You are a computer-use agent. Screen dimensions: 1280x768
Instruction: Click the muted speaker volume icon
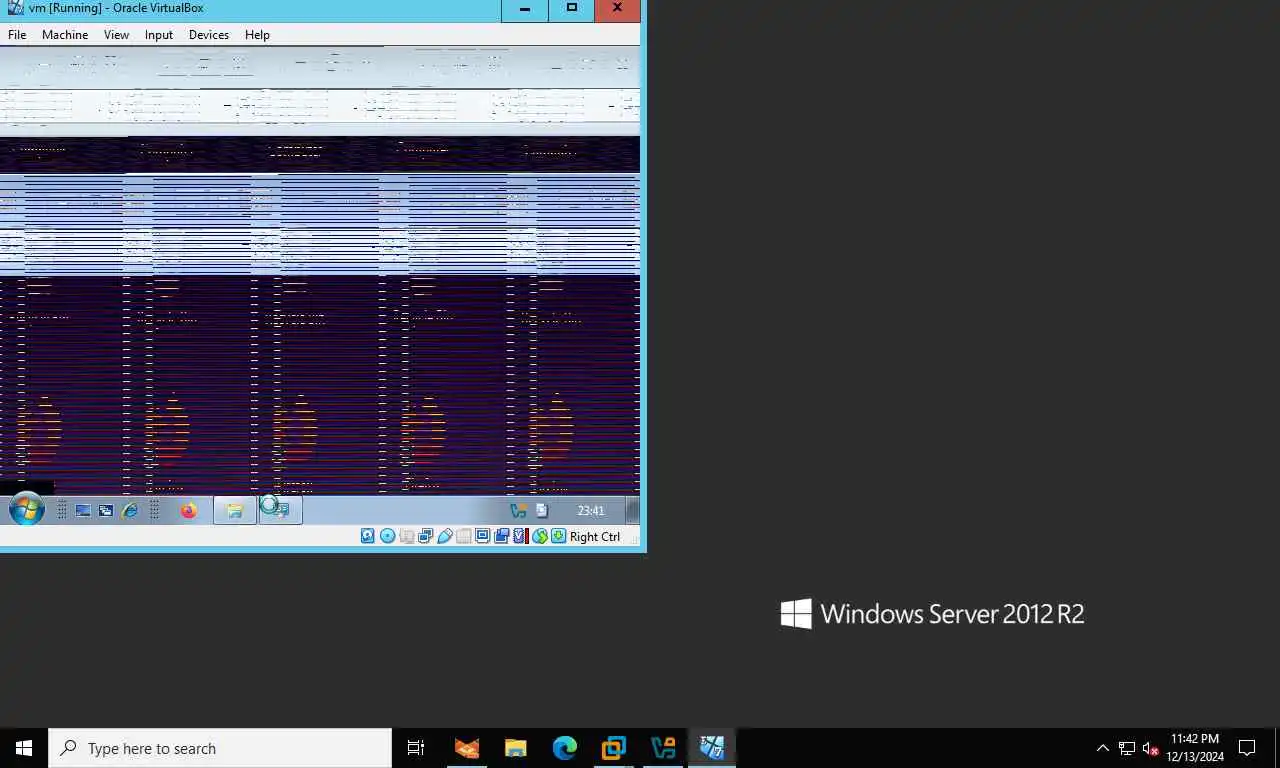1150,748
